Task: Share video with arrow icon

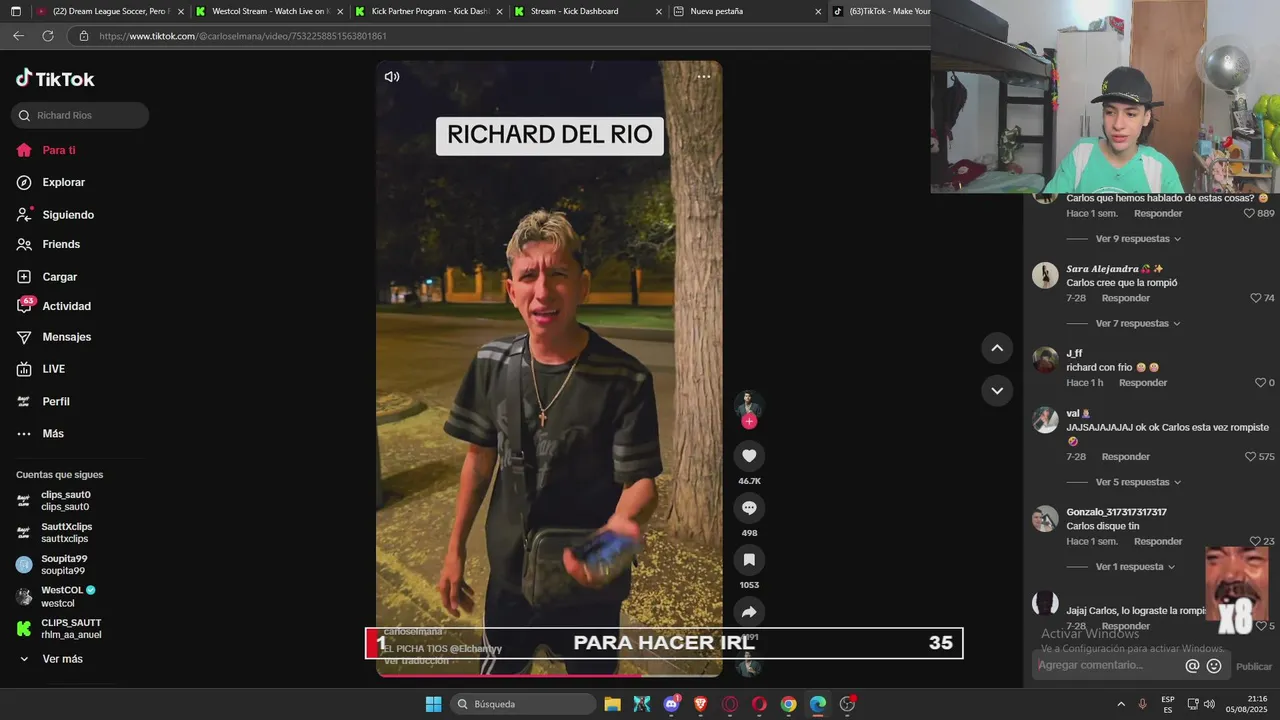Action: pyautogui.click(x=749, y=611)
